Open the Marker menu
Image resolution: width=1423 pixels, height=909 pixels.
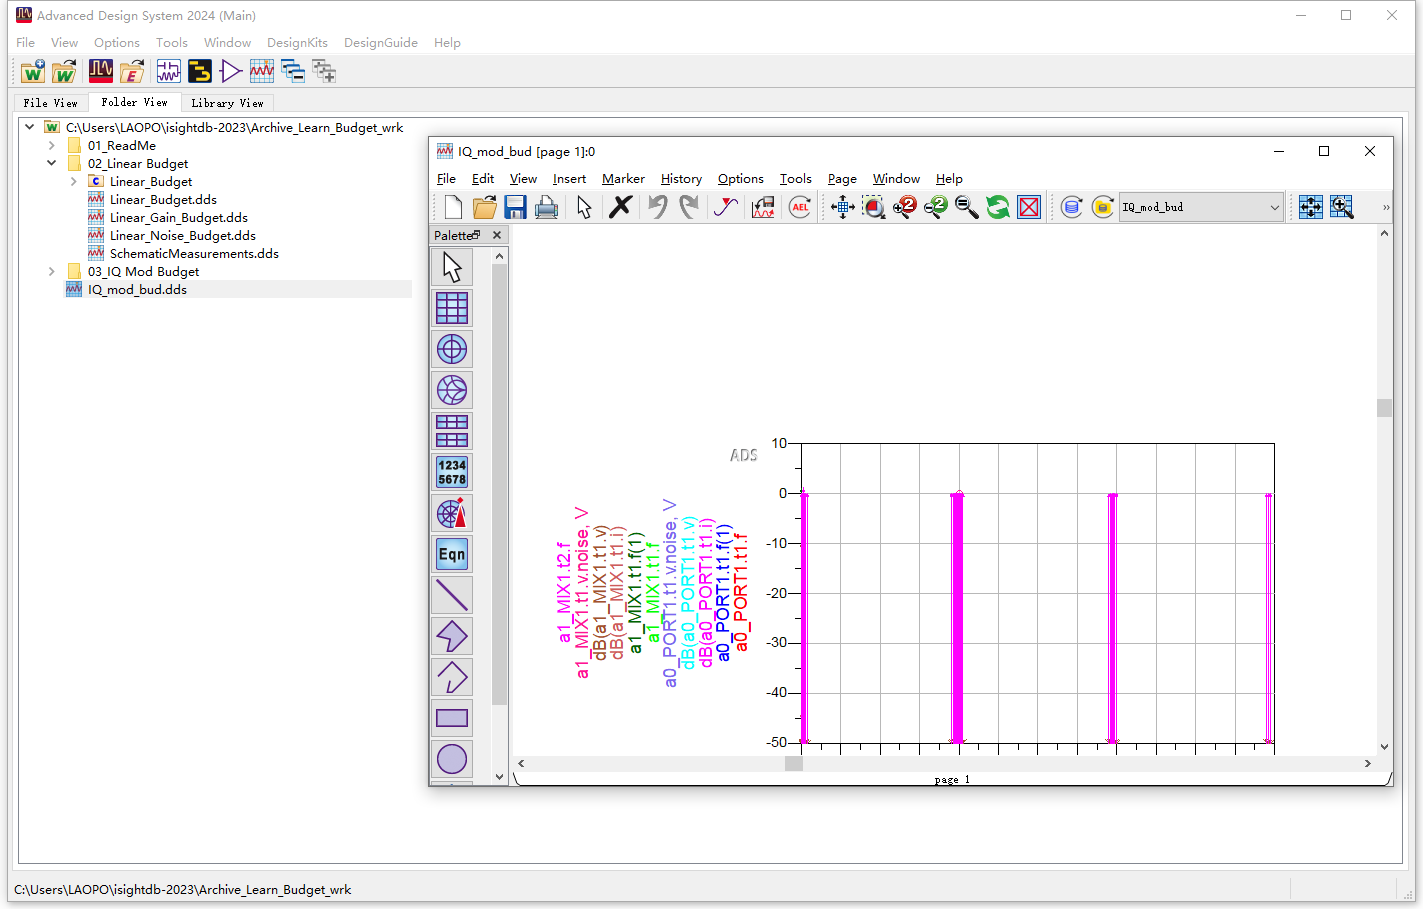622,179
